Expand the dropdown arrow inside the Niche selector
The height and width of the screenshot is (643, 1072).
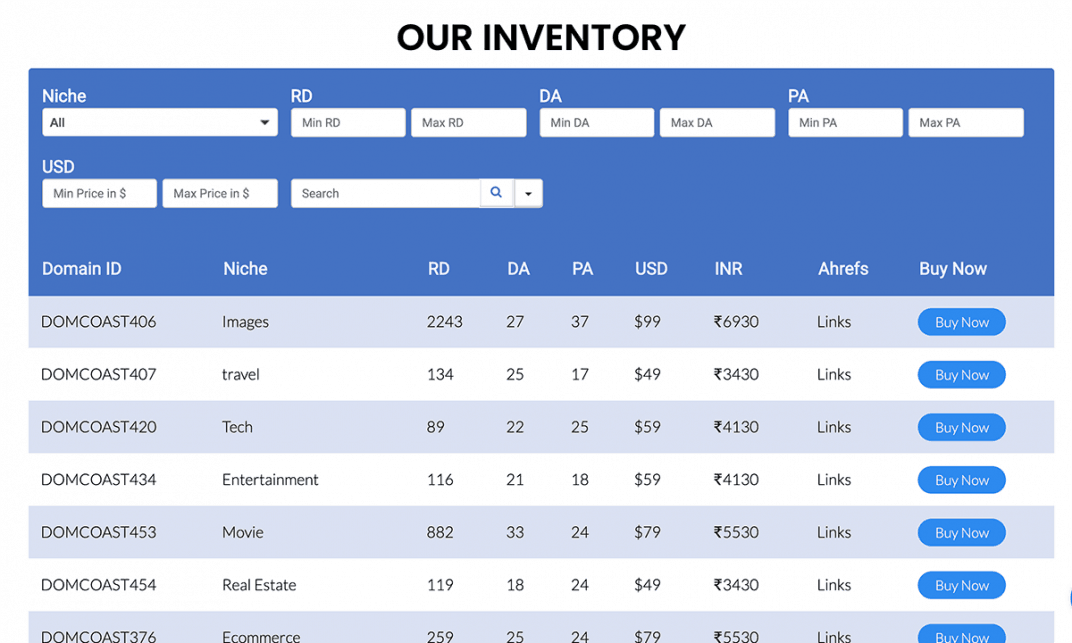pos(265,122)
